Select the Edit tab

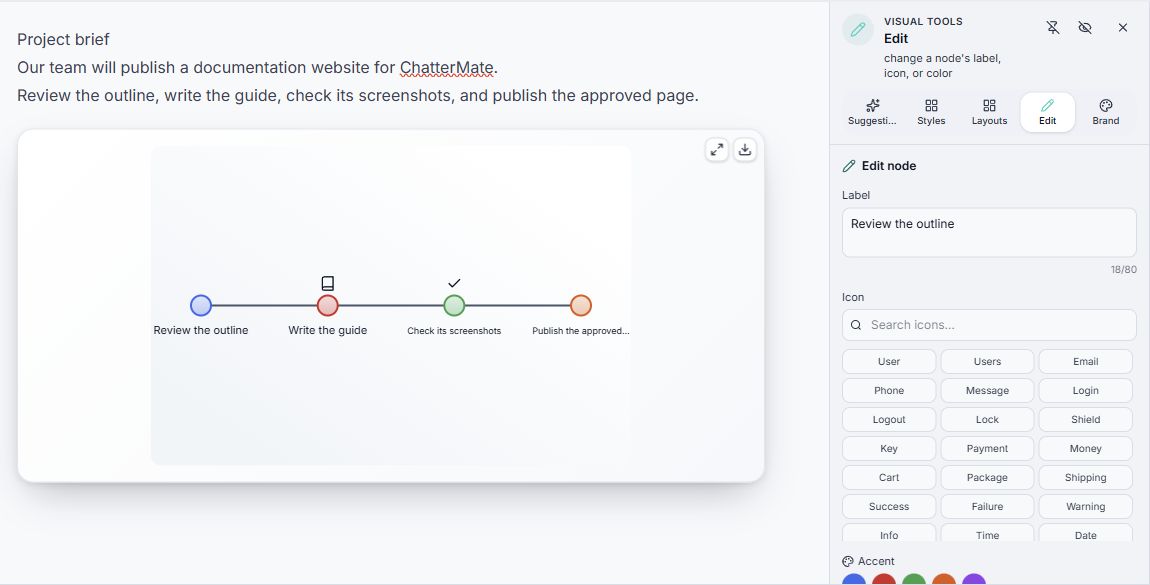[x=1047, y=112]
